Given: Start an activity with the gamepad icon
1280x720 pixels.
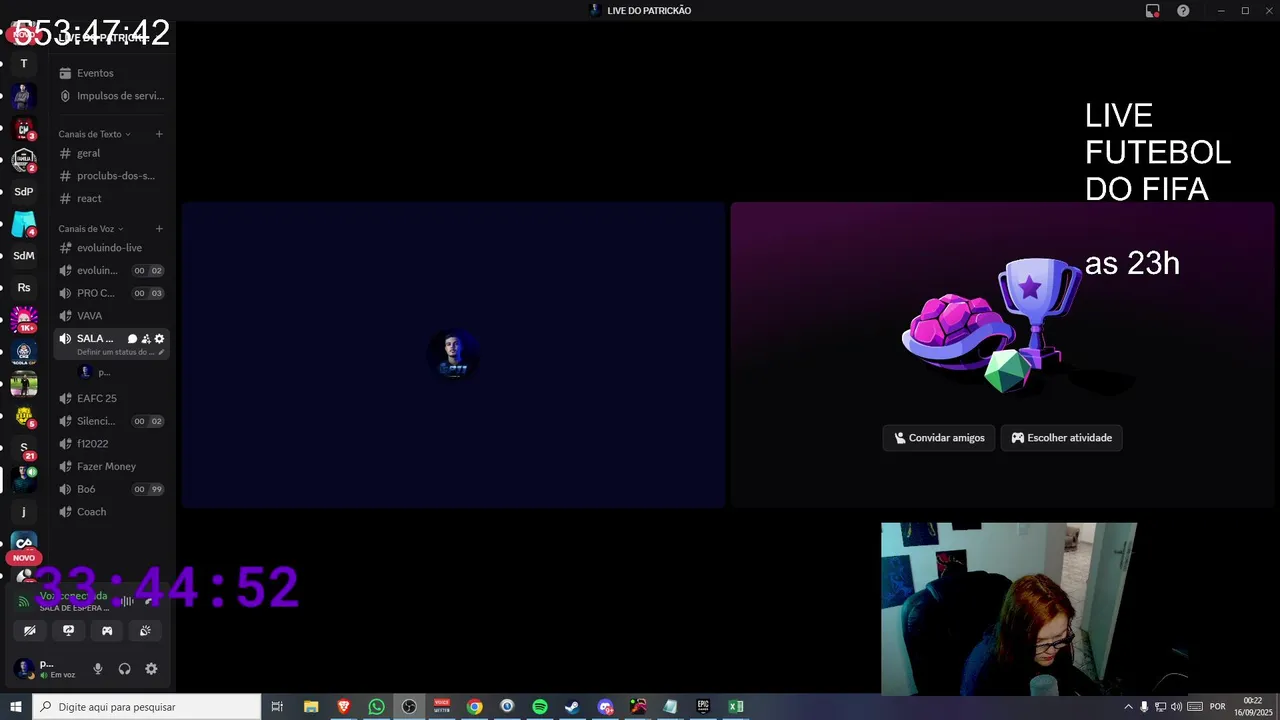Looking at the screenshot, I should 107,631.
